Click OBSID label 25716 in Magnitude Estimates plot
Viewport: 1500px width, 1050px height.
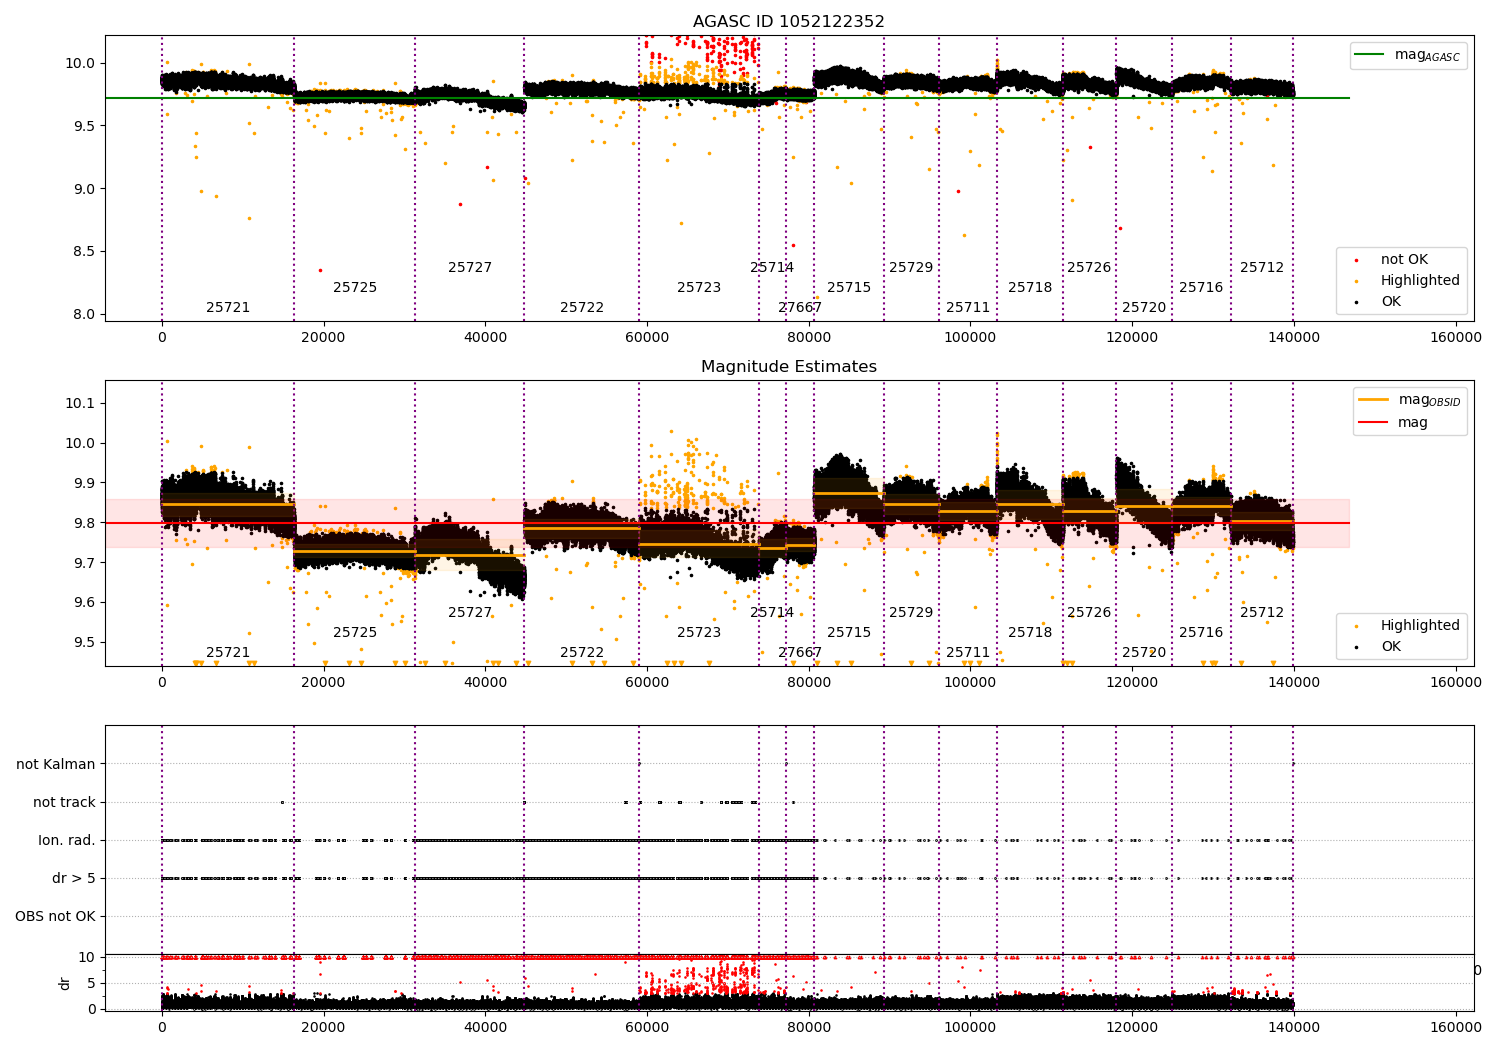pos(1201,633)
